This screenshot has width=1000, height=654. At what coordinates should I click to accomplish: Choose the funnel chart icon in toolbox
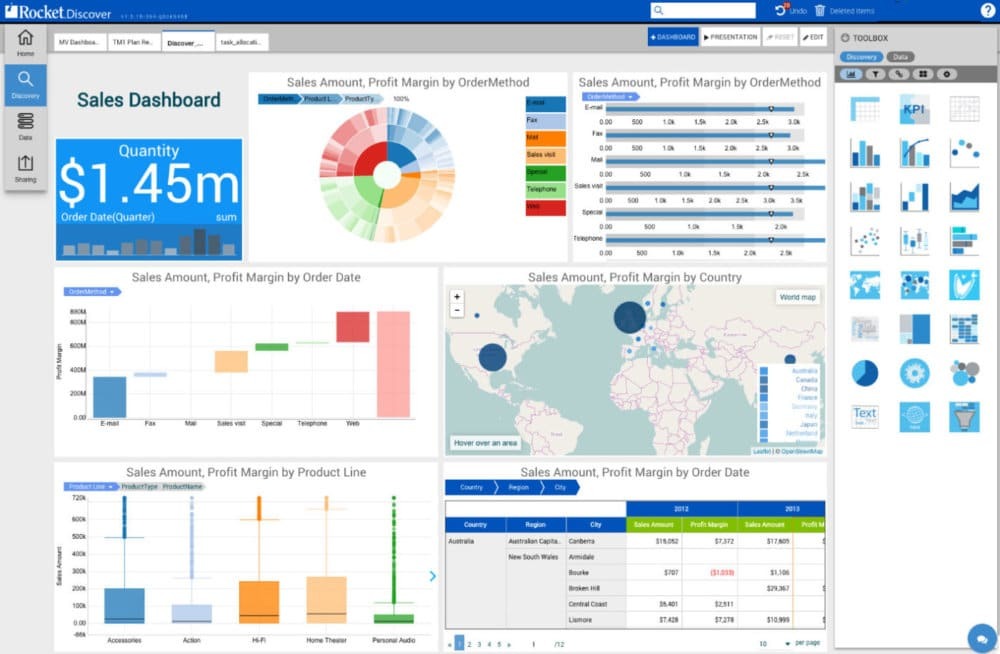coord(964,416)
